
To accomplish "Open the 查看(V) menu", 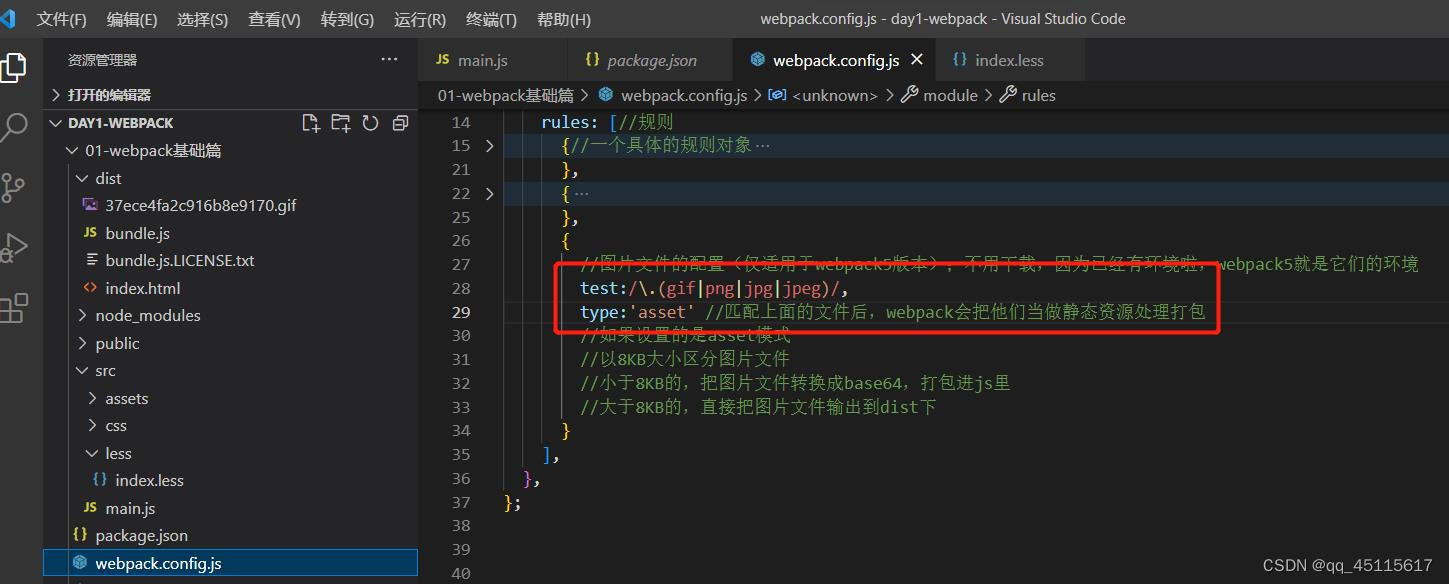I will tap(274, 19).
